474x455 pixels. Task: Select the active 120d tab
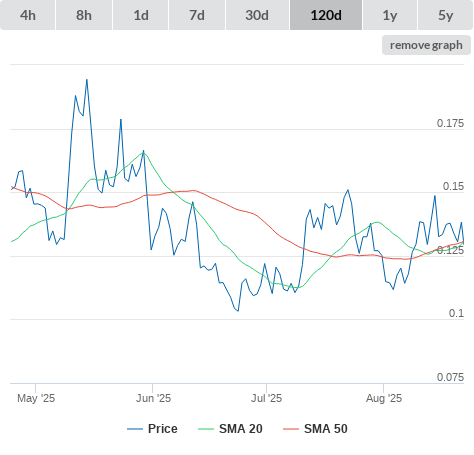click(326, 15)
